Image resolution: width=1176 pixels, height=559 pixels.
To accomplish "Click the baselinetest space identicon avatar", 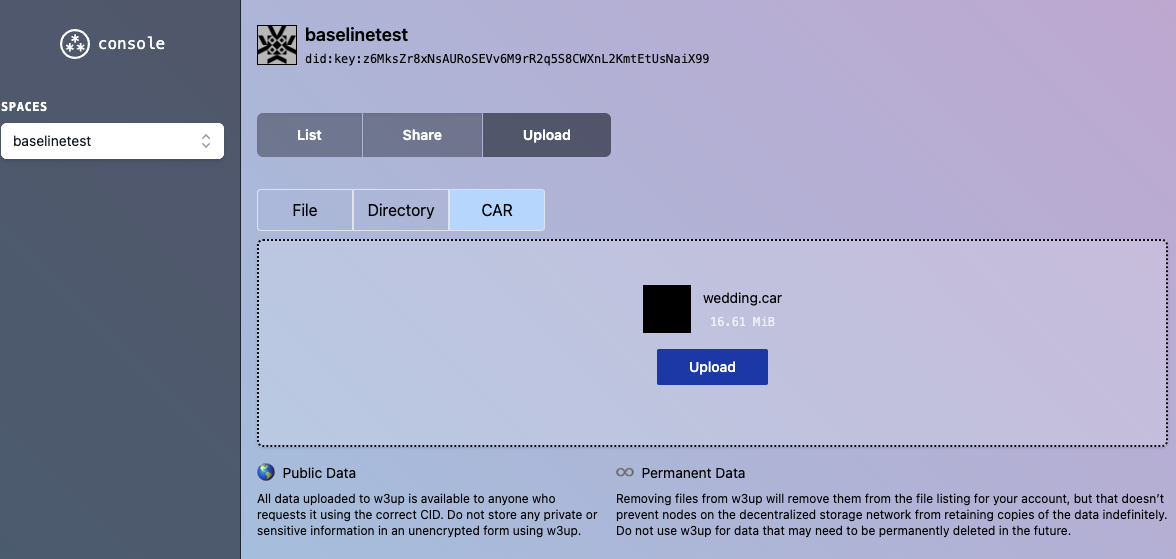I will click(x=277, y=46).
